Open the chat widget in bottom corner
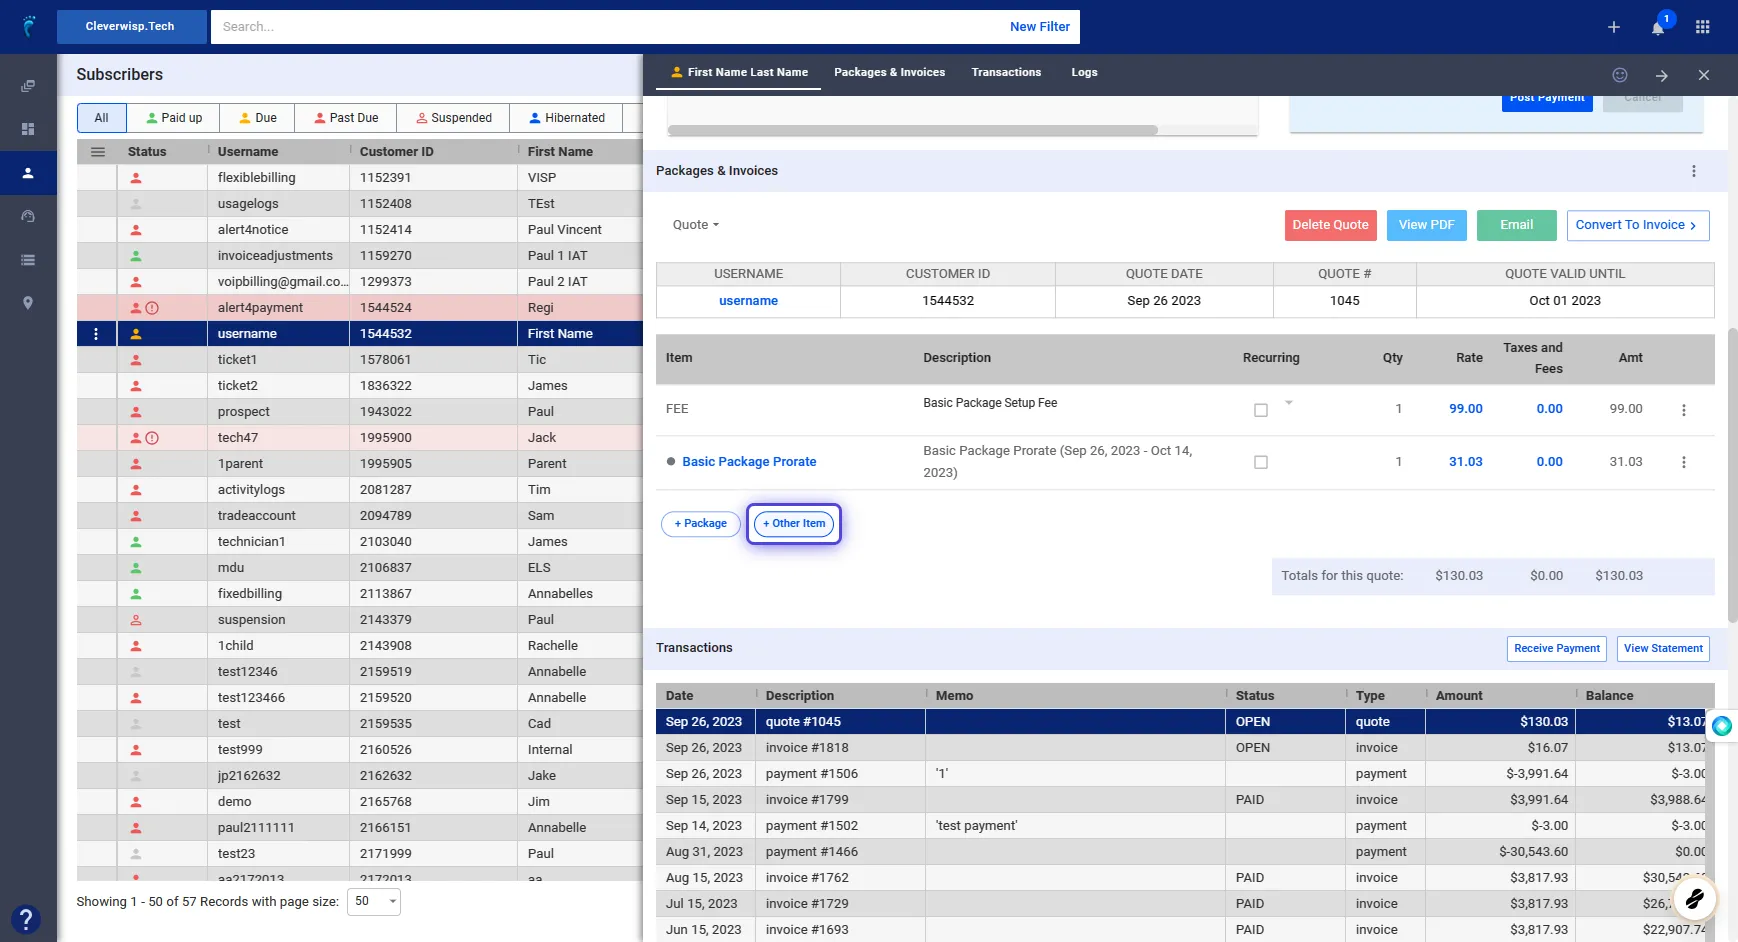This screenshot has width=1738, height=942. (x=1694, y=899)
